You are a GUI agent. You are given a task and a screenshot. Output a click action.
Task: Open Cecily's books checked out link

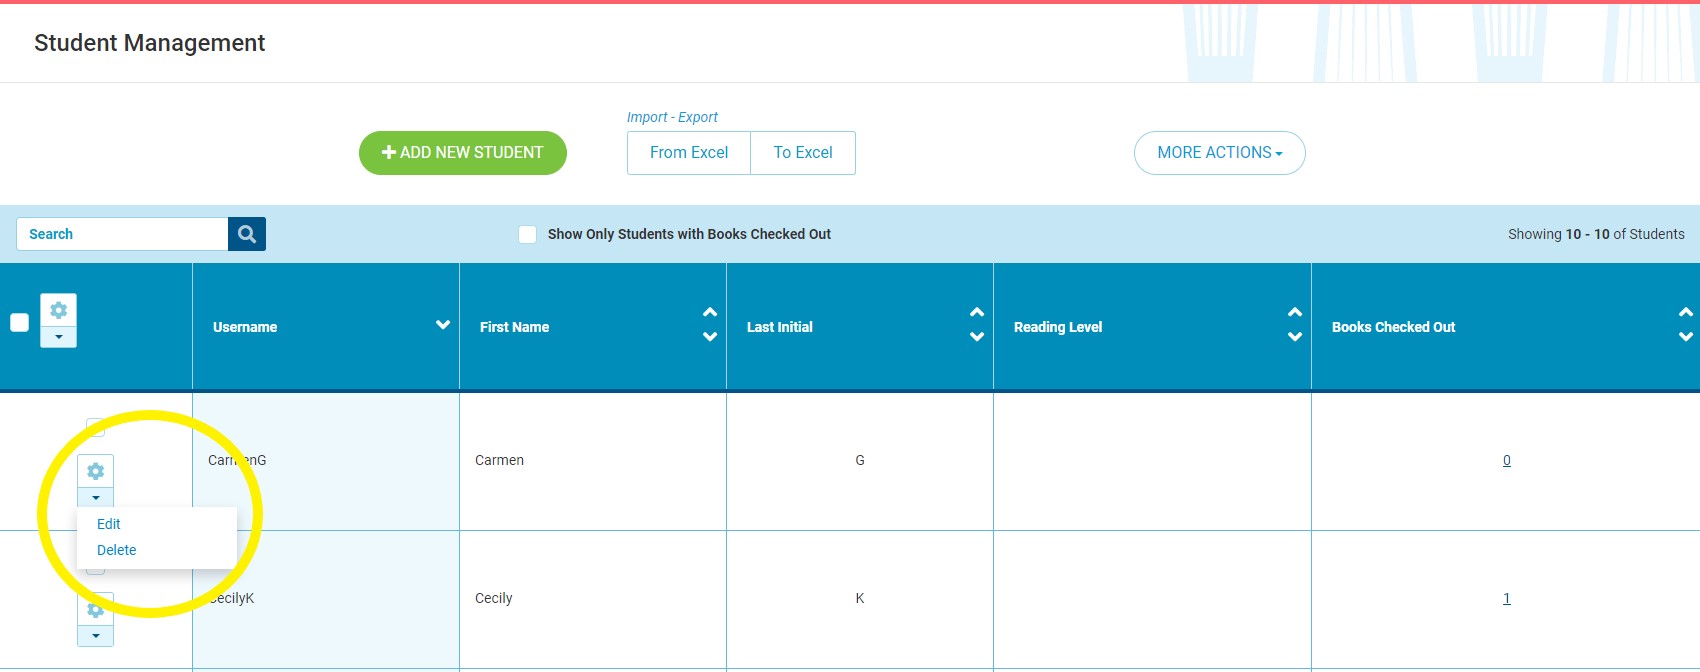click(1507, 598)
